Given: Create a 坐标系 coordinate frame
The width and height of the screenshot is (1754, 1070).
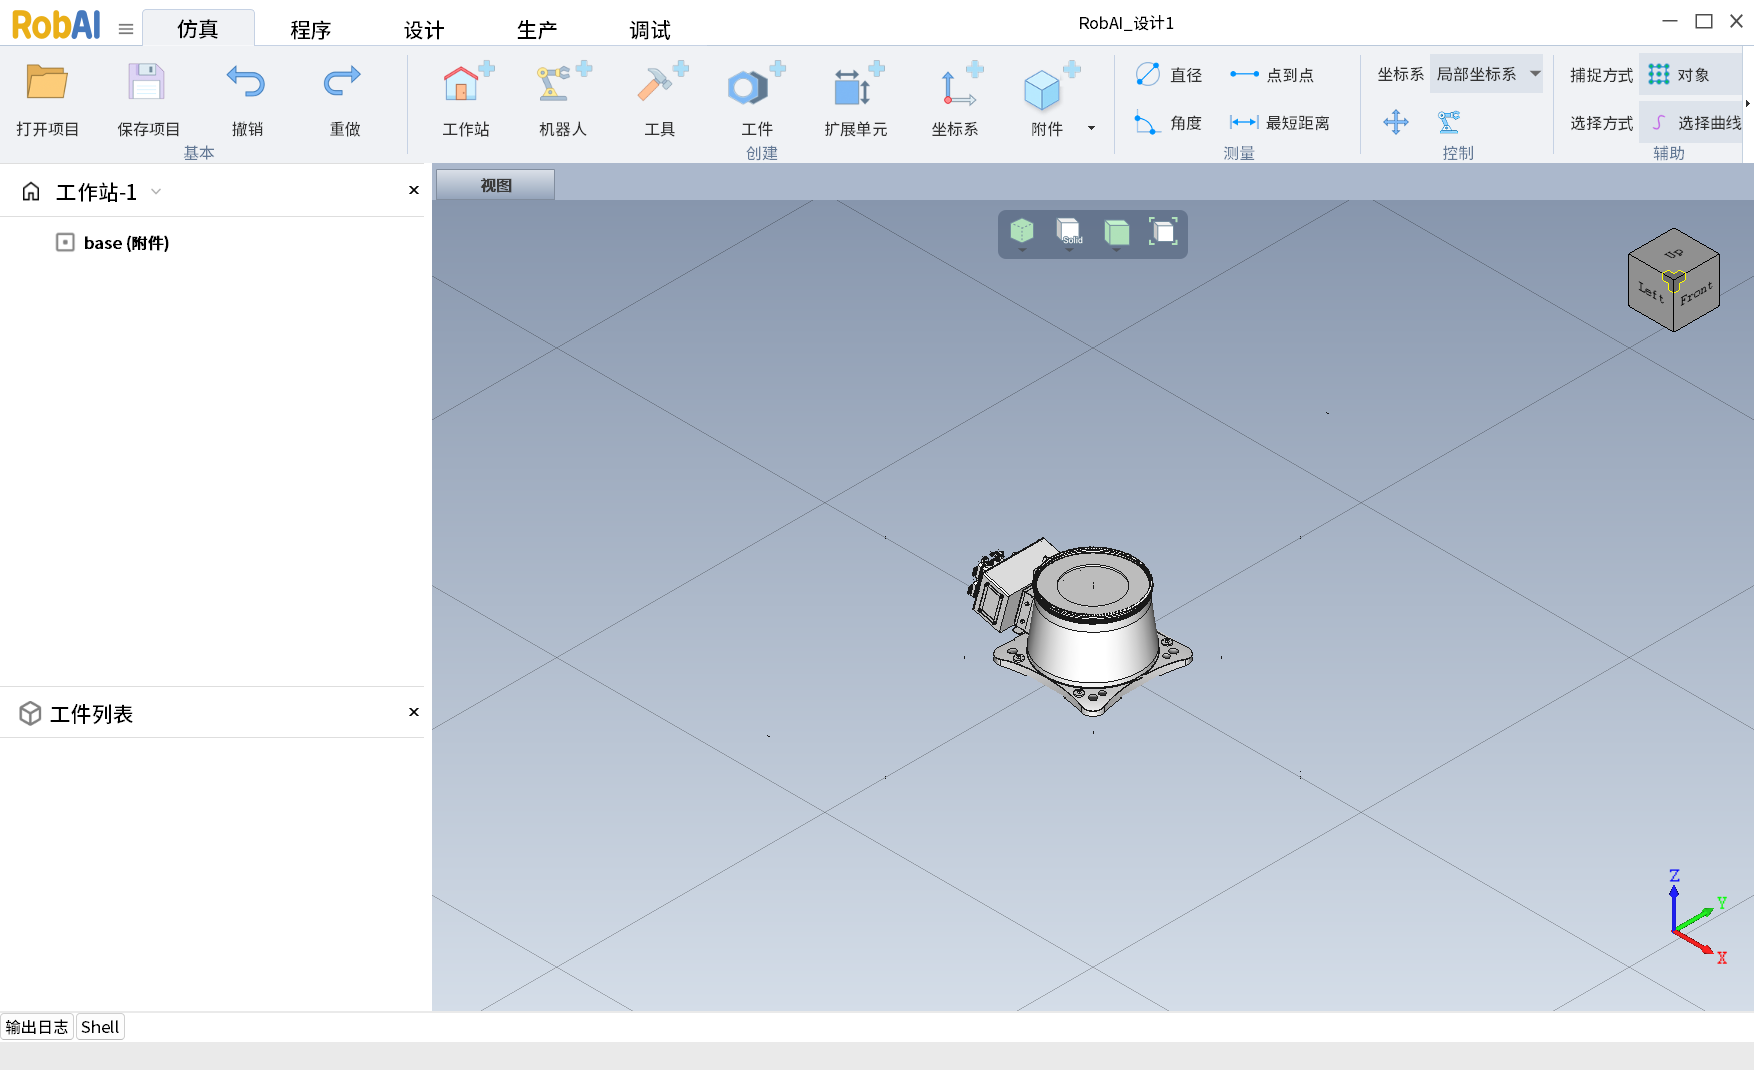Looking at the screenshot, I should pos(955,99).
